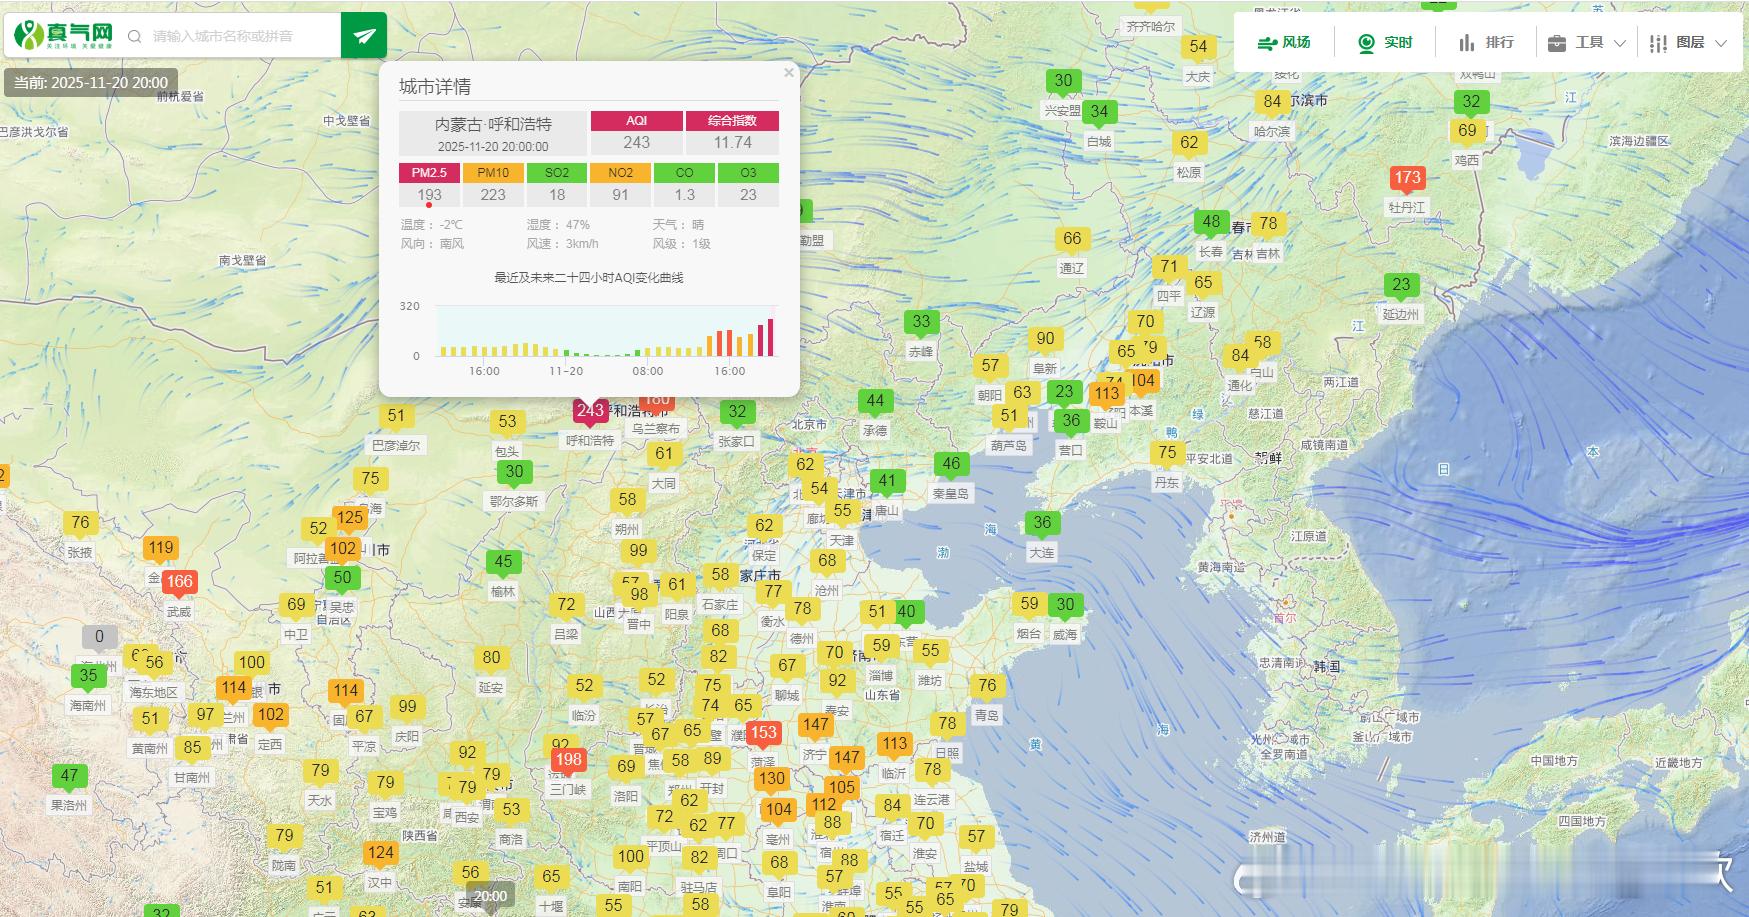This screenshot has height=917, width=1749.
Task: Click the green 41 marker for 唐山
Action: coord(887,481)
